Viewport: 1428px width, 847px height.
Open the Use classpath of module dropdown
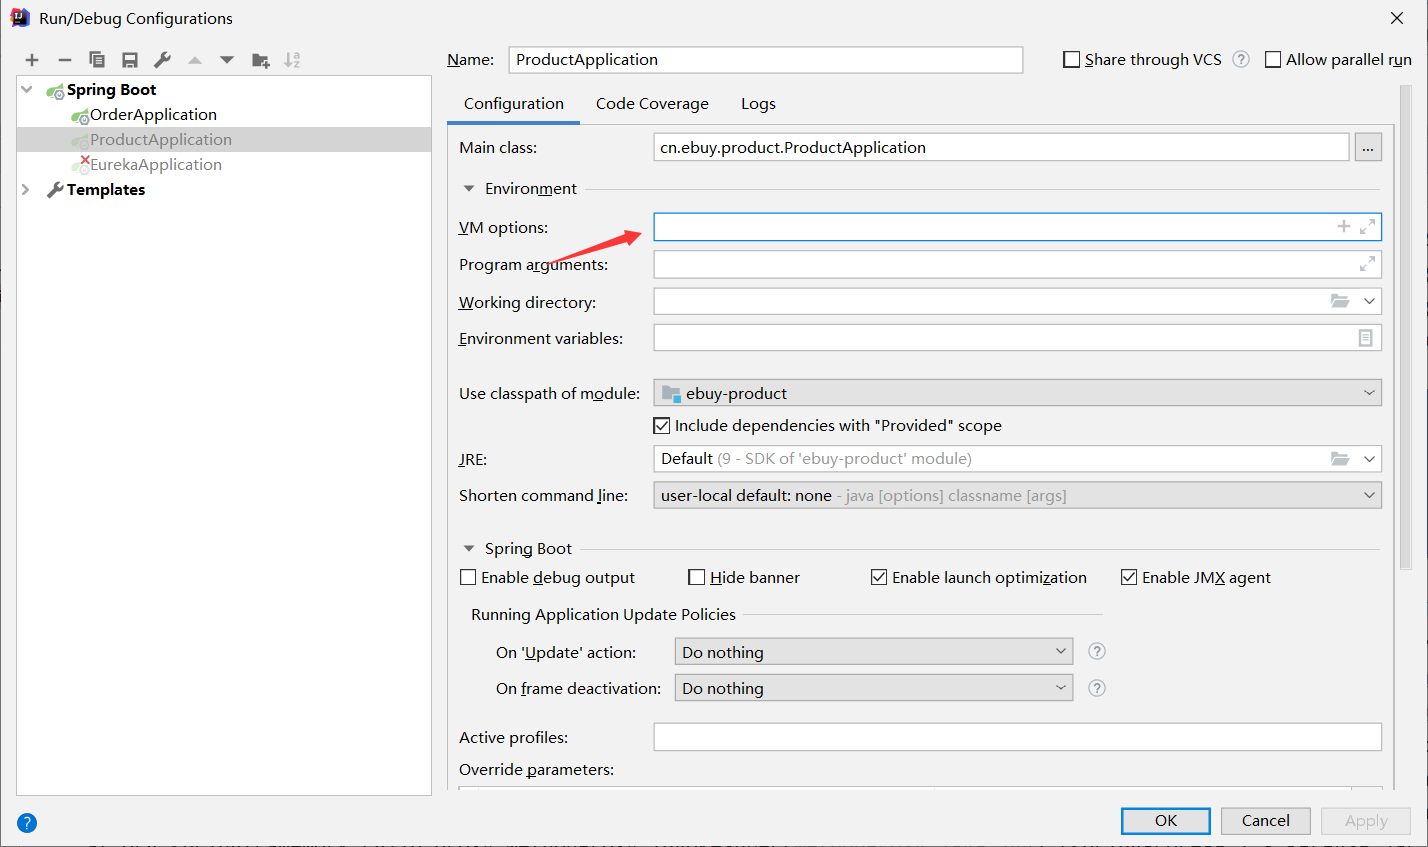[x=1017, y=393]
